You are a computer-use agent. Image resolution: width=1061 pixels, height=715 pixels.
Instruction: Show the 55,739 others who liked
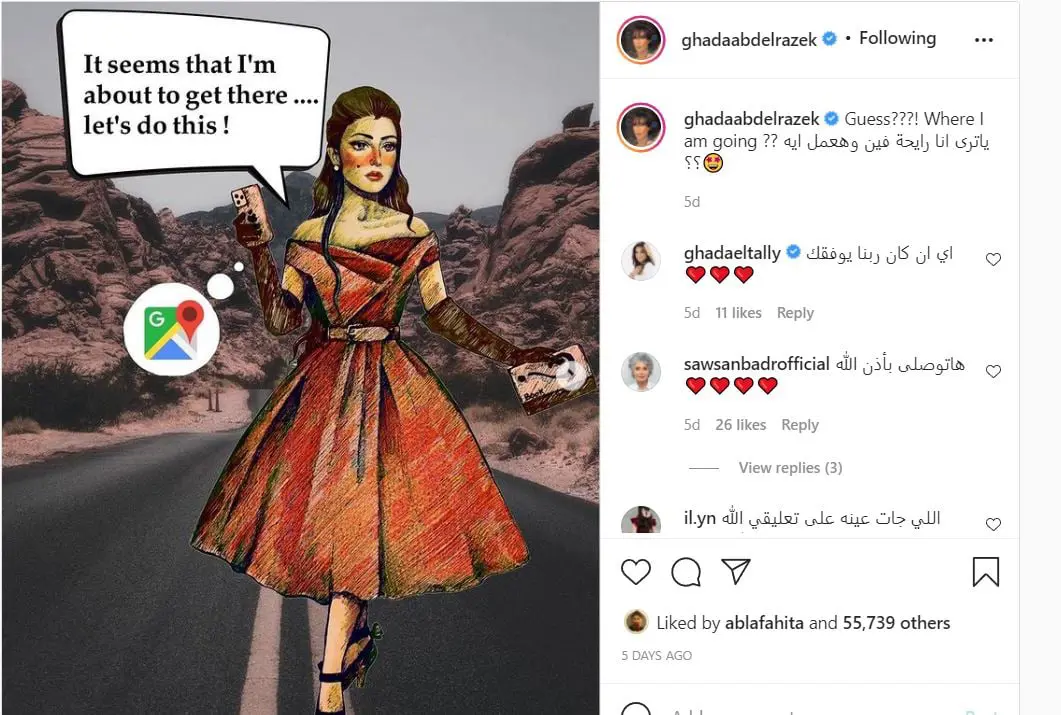896,622
